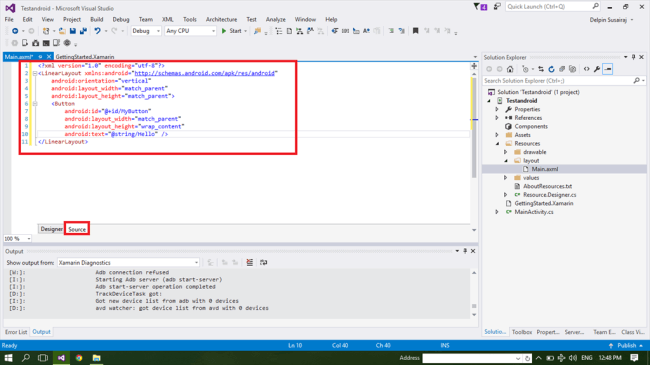Click the Open File toolbar icon
The image size is (650, 365).
(62, 31)
